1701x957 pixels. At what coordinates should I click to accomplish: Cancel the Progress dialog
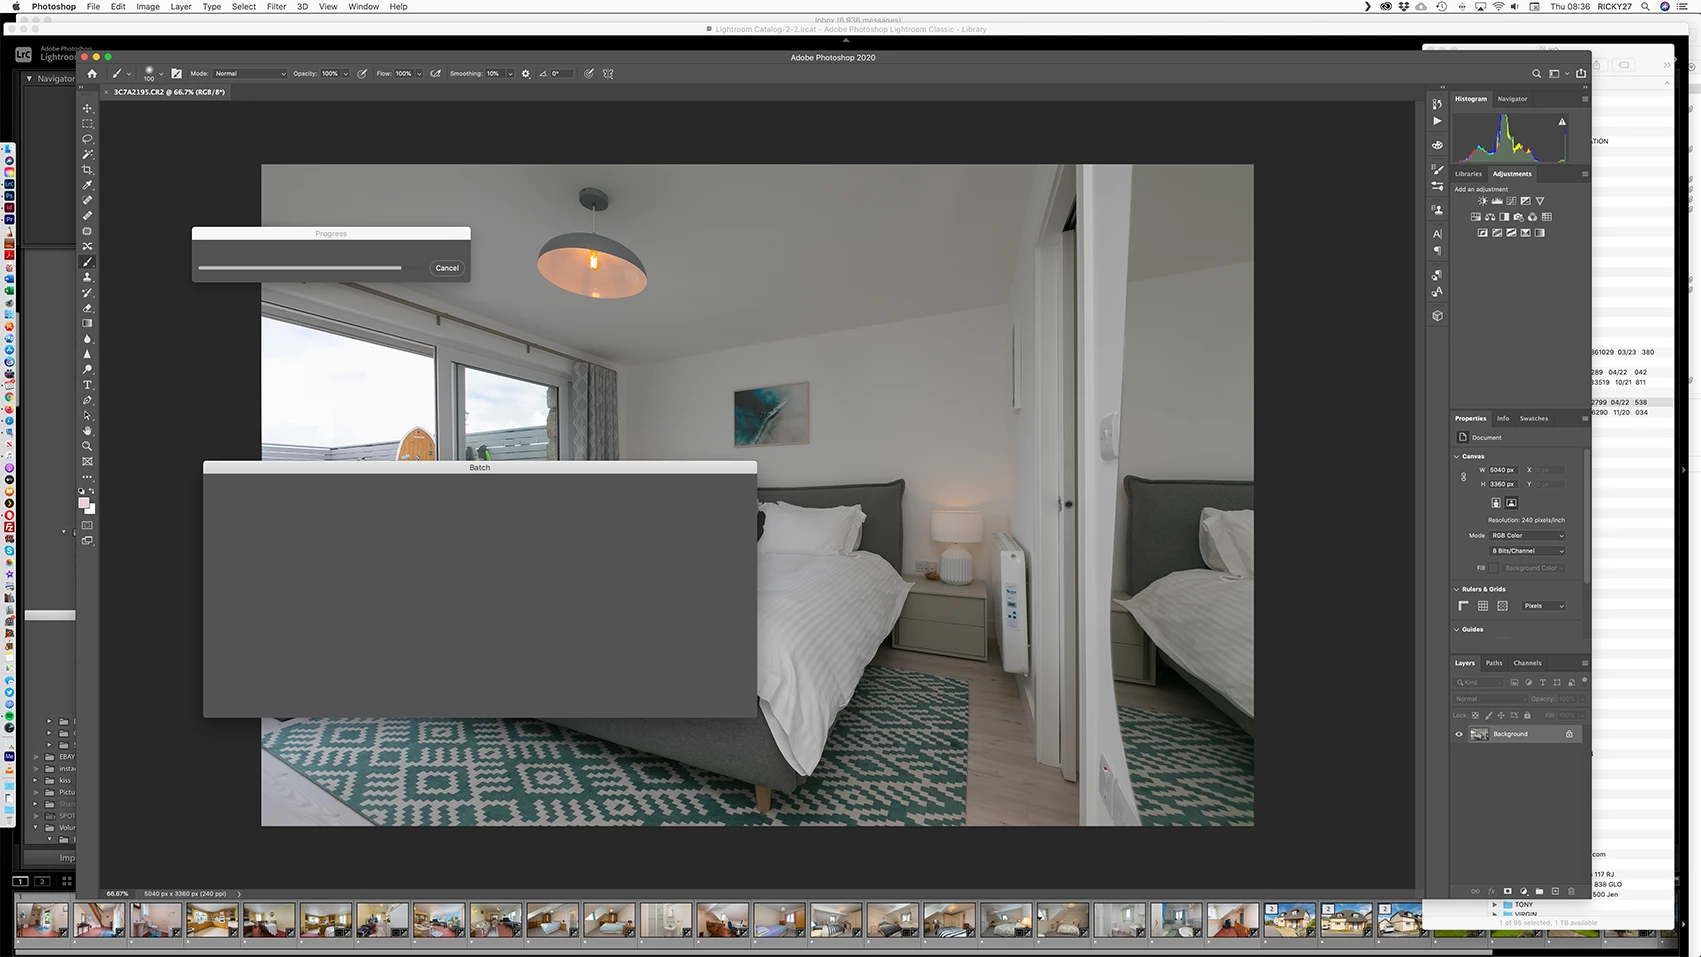(x=447, y=268)
